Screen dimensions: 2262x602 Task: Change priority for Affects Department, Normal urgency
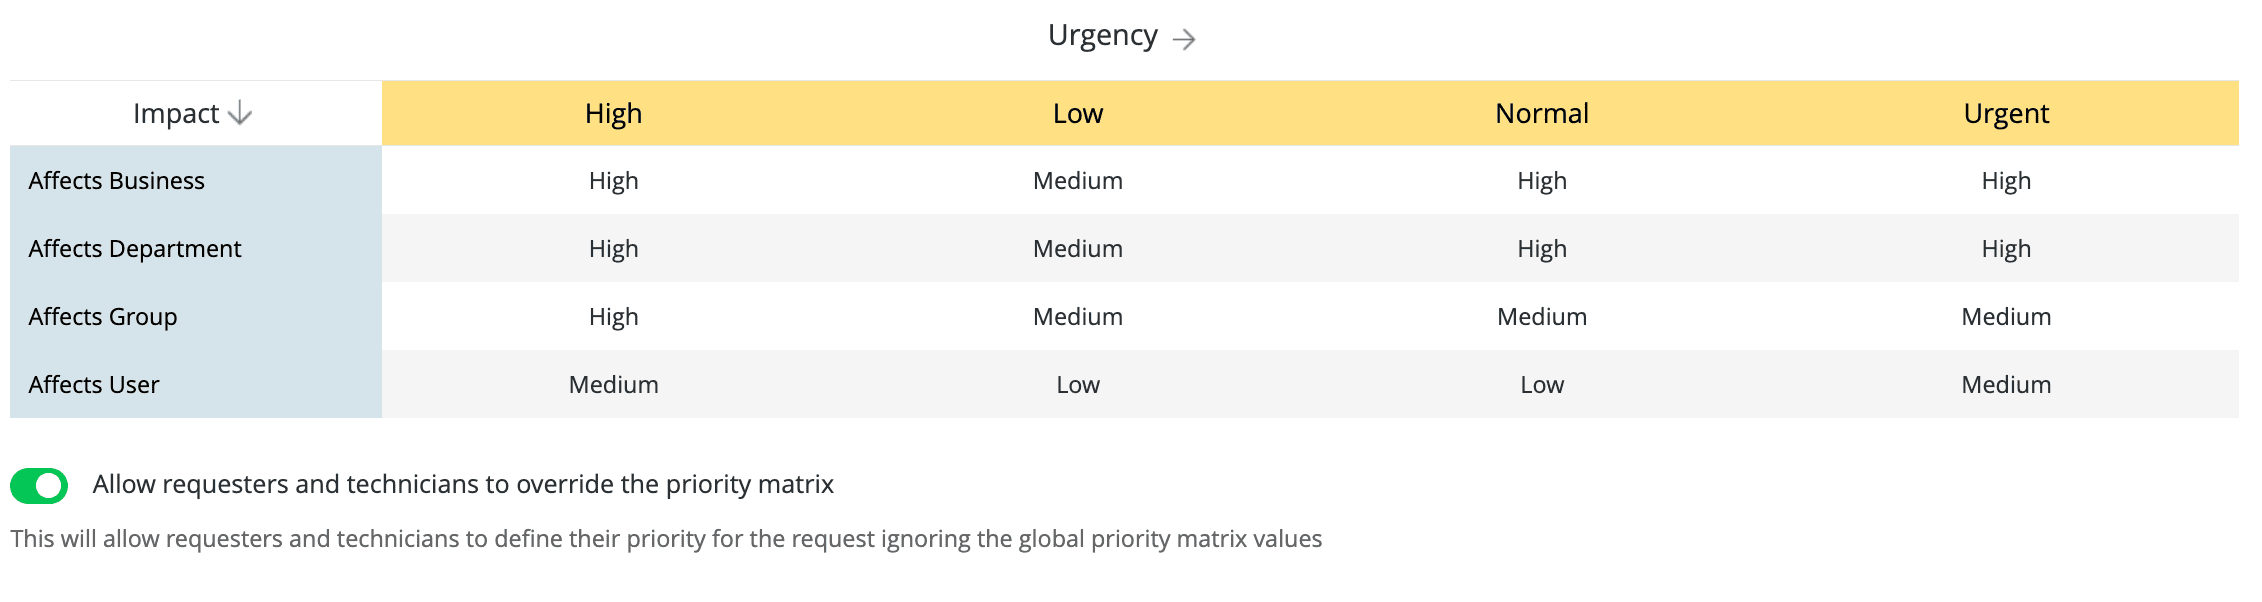[x=1541, y=249]
